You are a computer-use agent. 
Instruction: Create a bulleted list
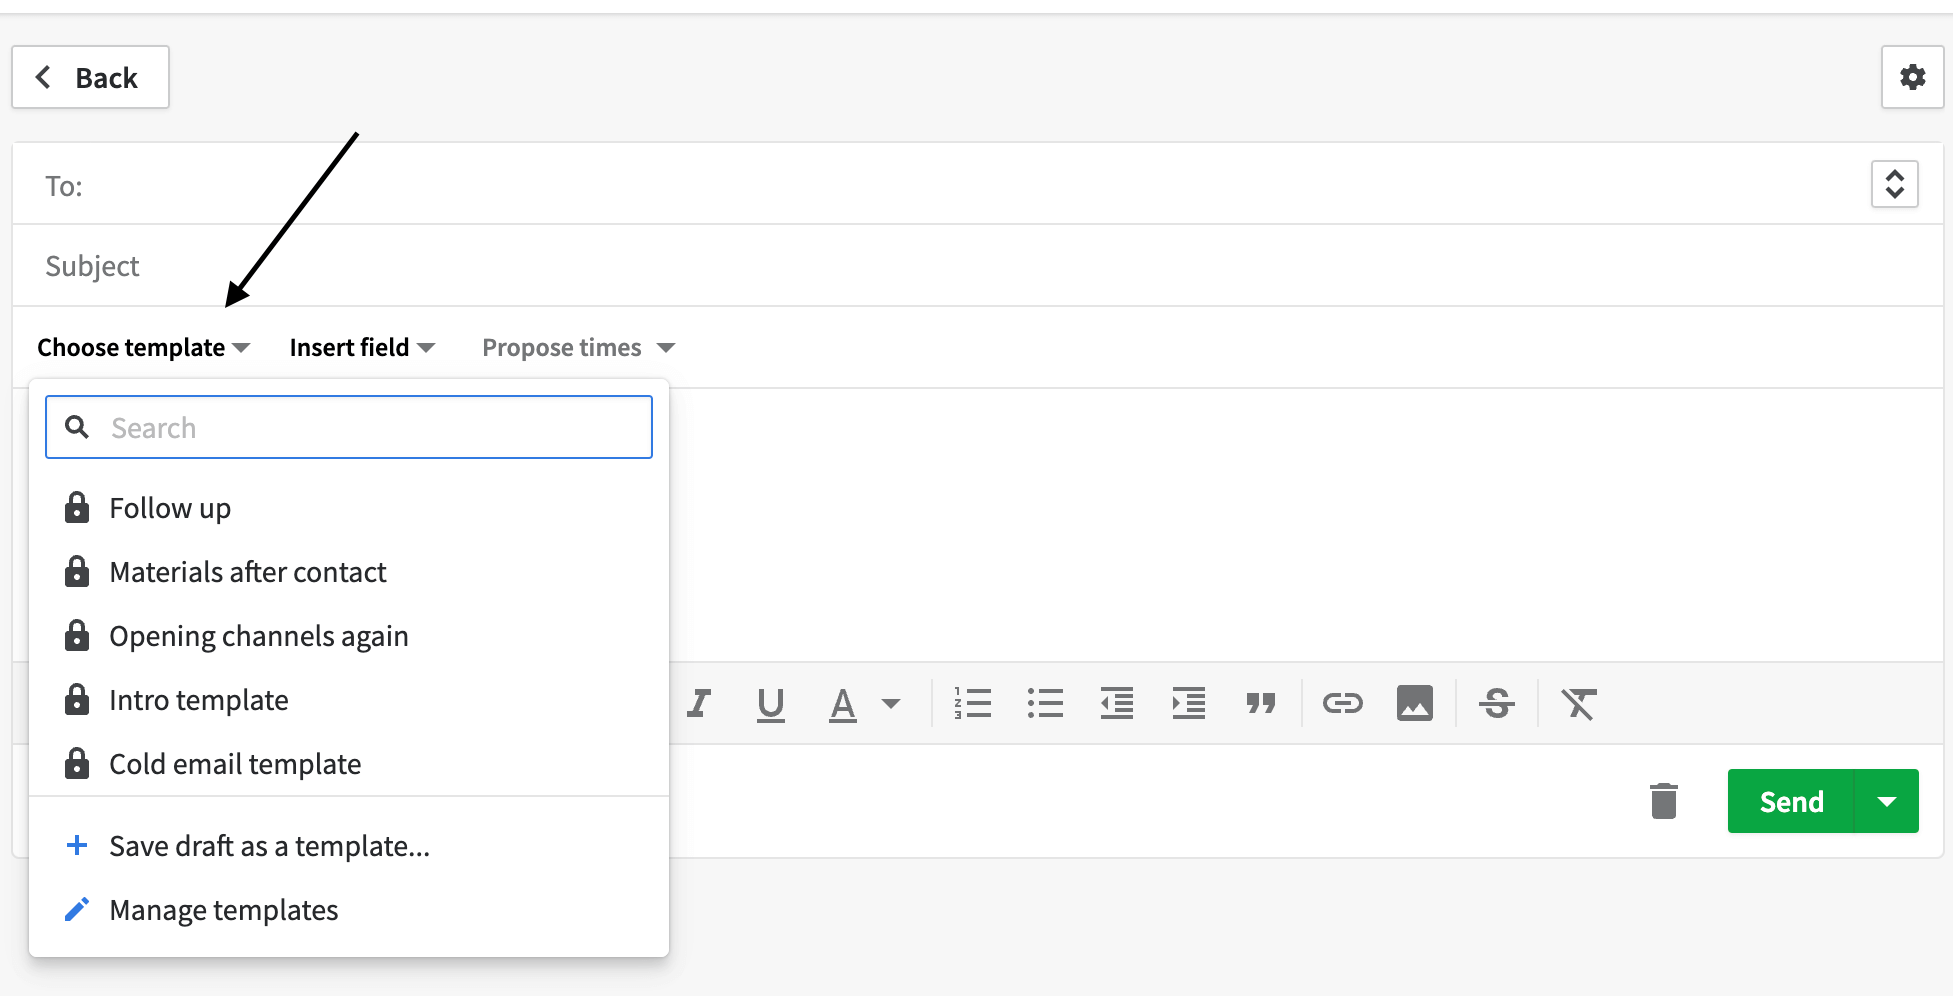(x=1044, y=703)
